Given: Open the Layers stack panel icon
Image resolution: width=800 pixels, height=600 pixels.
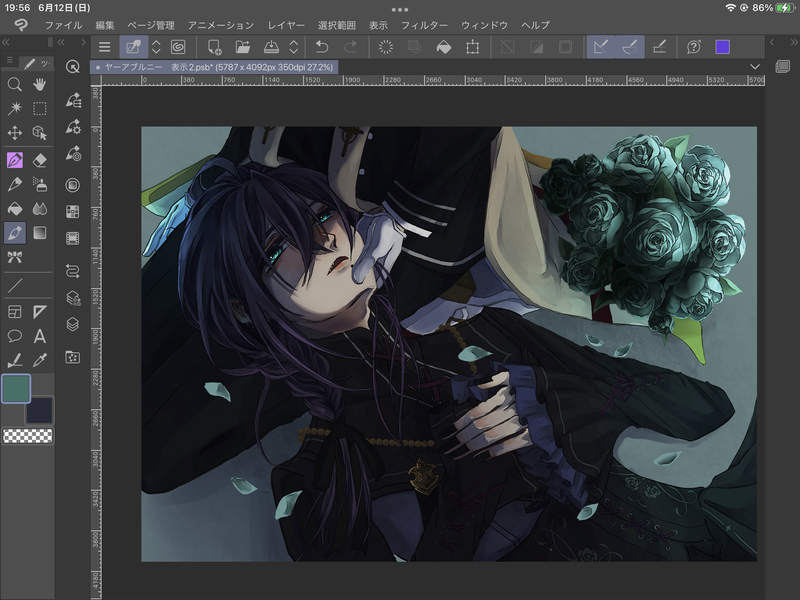Looking at the screenshot, I should (72, 324).
